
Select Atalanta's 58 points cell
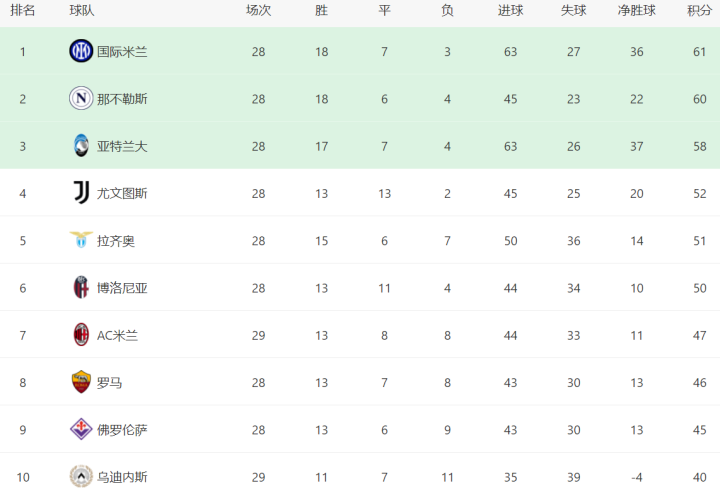(699, 146)
